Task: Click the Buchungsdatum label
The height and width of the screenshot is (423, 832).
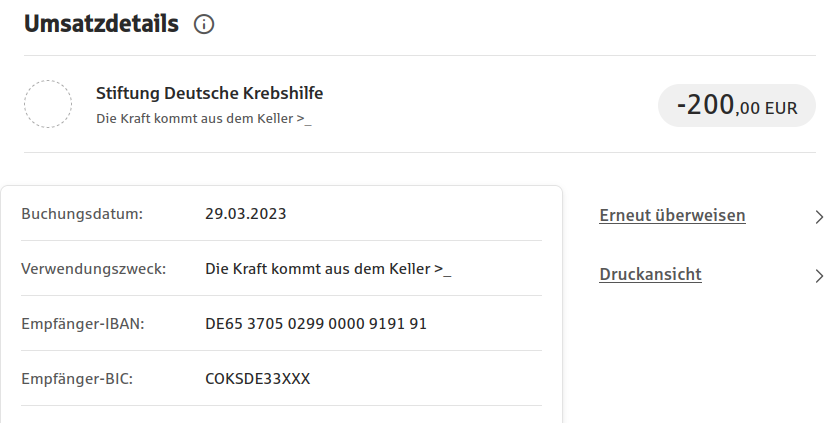Action: pos(82,213)
